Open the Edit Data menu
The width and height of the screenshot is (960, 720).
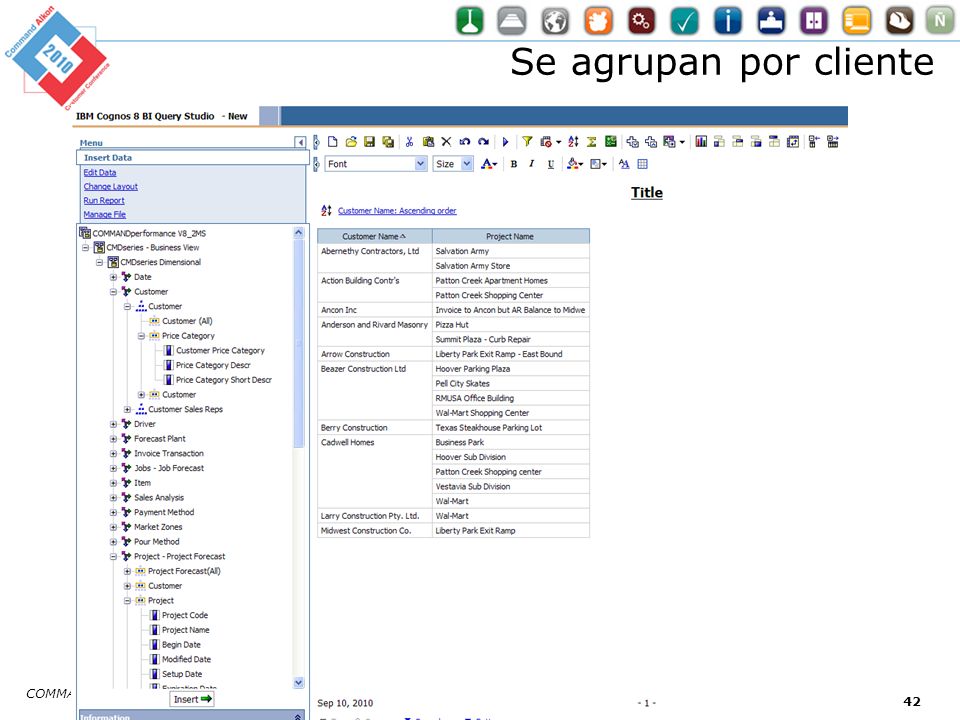(x=100, y=173)
